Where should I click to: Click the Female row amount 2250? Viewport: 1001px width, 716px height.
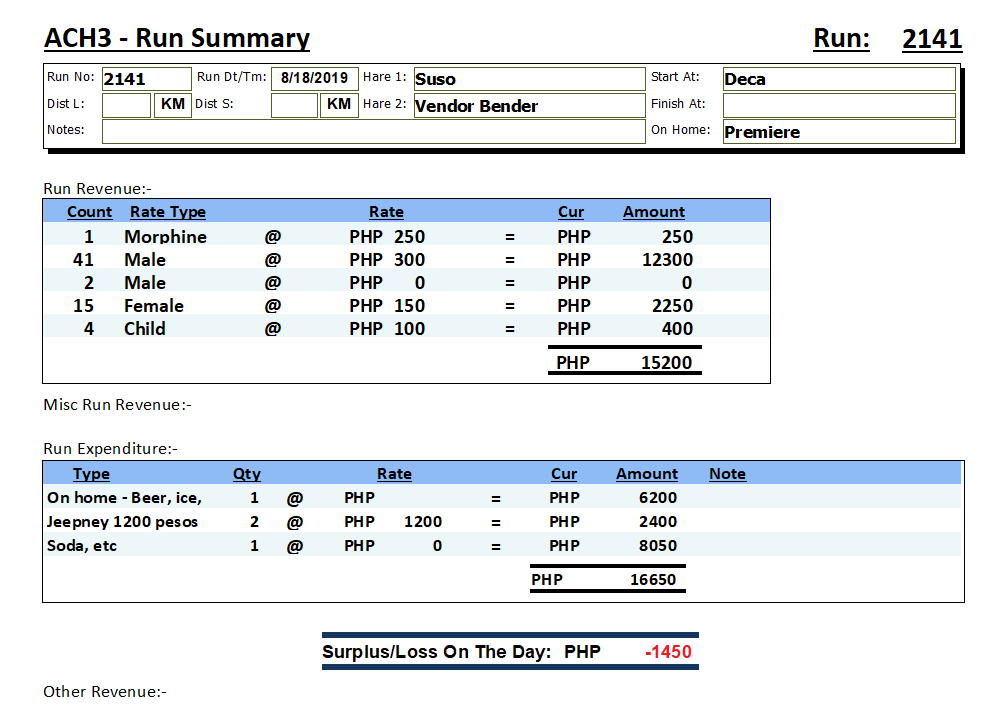tap(667, 306)
